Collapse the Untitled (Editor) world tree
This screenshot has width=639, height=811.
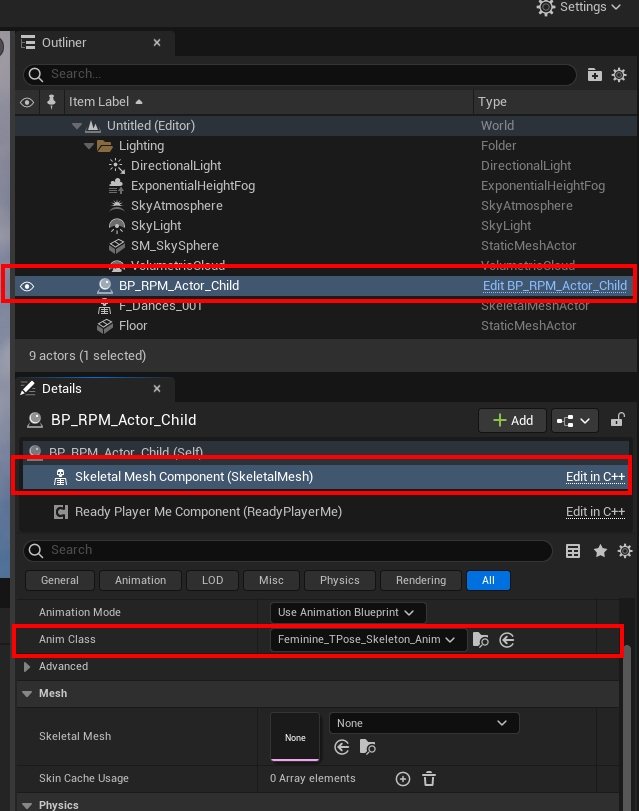click(x=77, y=126)
